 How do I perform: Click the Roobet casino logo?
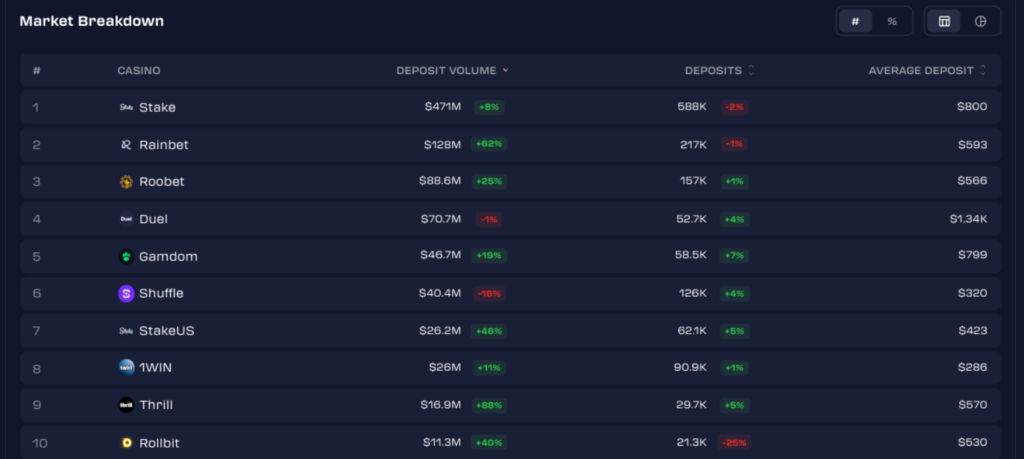[126, 182]
